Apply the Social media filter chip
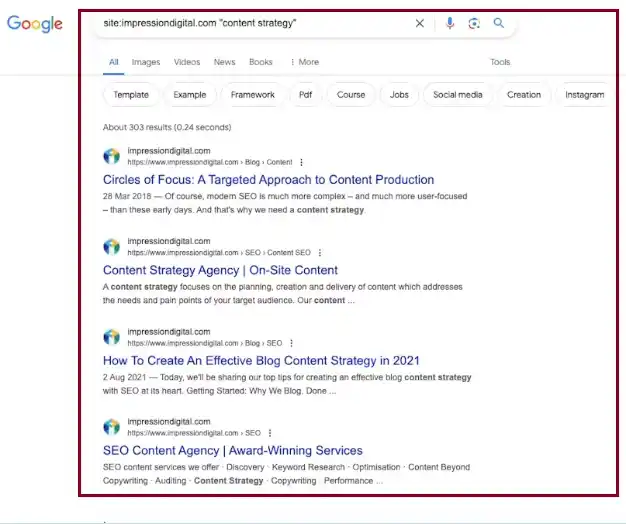The height and width of the screenshot is (524, 626). coord(458,95)
